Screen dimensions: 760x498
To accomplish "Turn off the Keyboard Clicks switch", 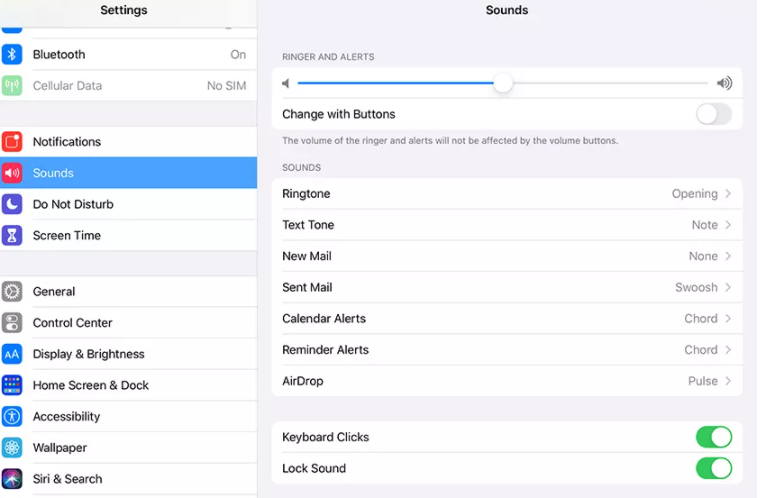I will [714, 437].
